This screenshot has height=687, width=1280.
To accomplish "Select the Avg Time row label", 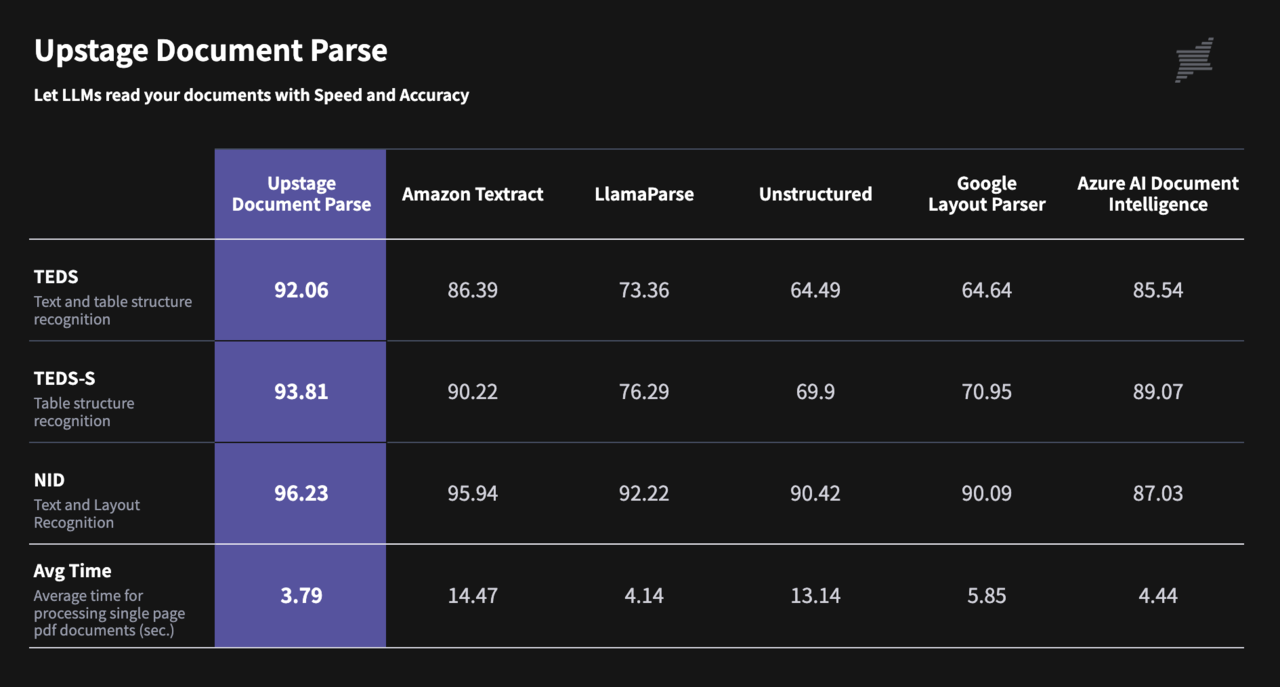I will 72,571.
